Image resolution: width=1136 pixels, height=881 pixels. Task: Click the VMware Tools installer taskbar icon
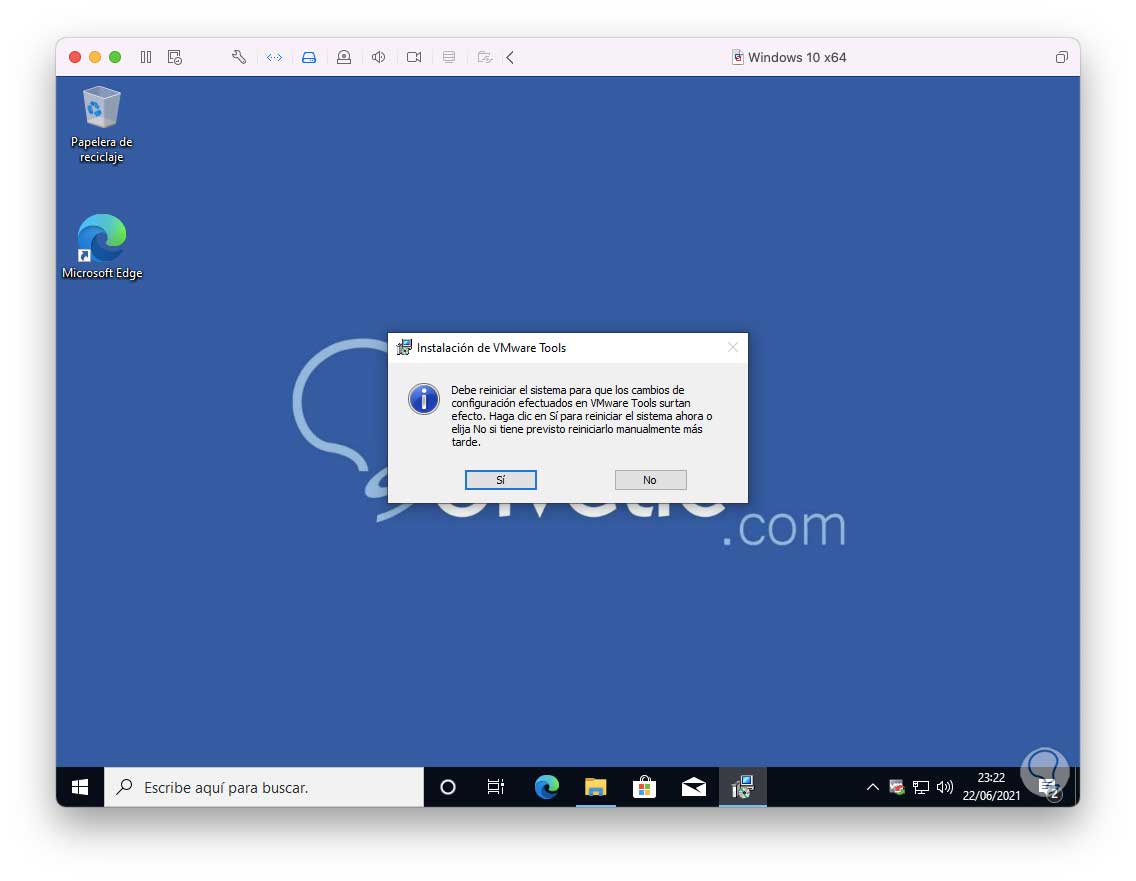coord(743,787)
